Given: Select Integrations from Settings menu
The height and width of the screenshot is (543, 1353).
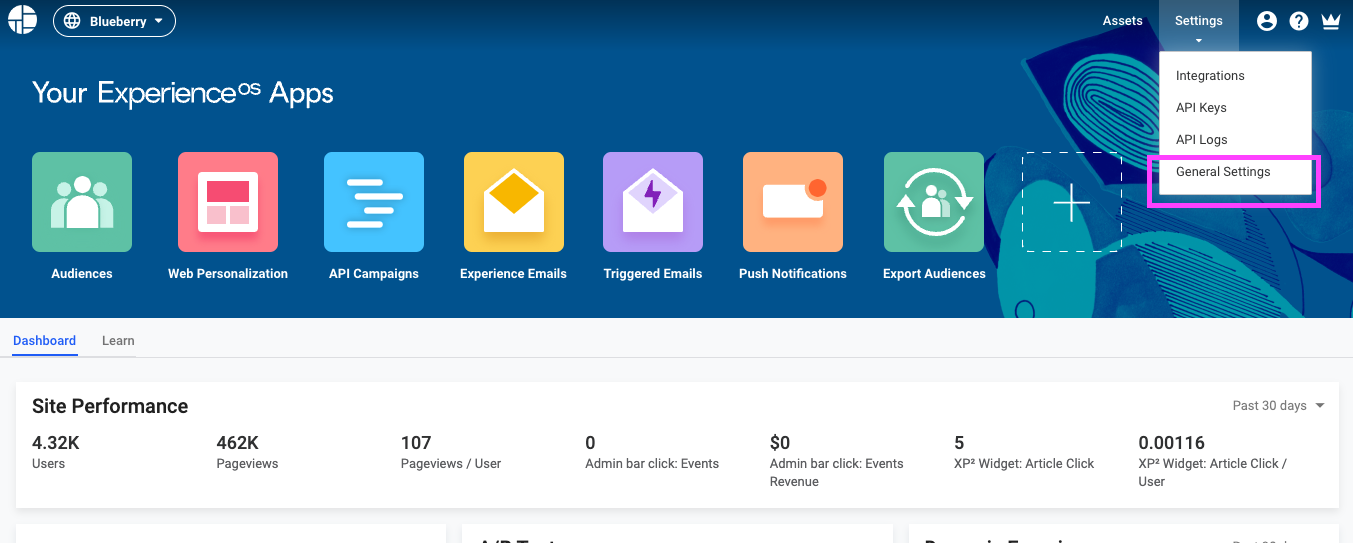Looking at the screenshot, I should pyautogui.click(x=1235, y=76).
